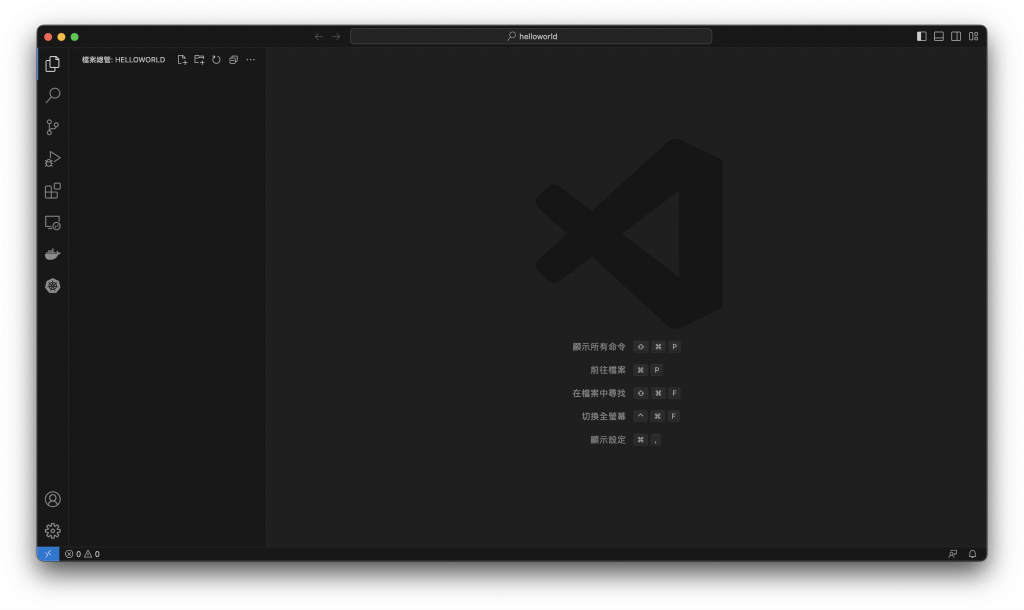
Task: Click the 顯示所有命令 shortcut label
Action: tap(599, 347)
